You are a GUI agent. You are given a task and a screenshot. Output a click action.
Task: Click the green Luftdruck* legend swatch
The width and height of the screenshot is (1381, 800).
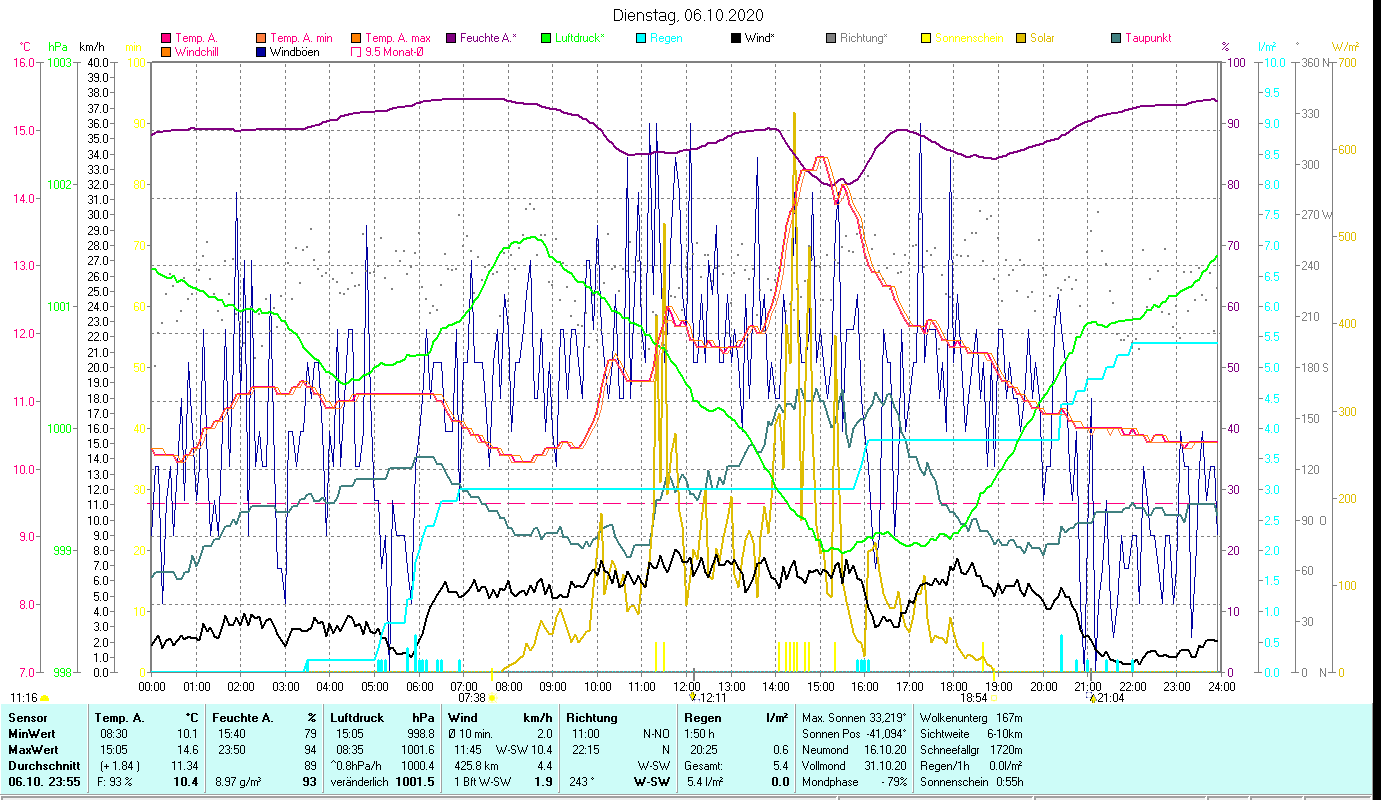point(546,38)
